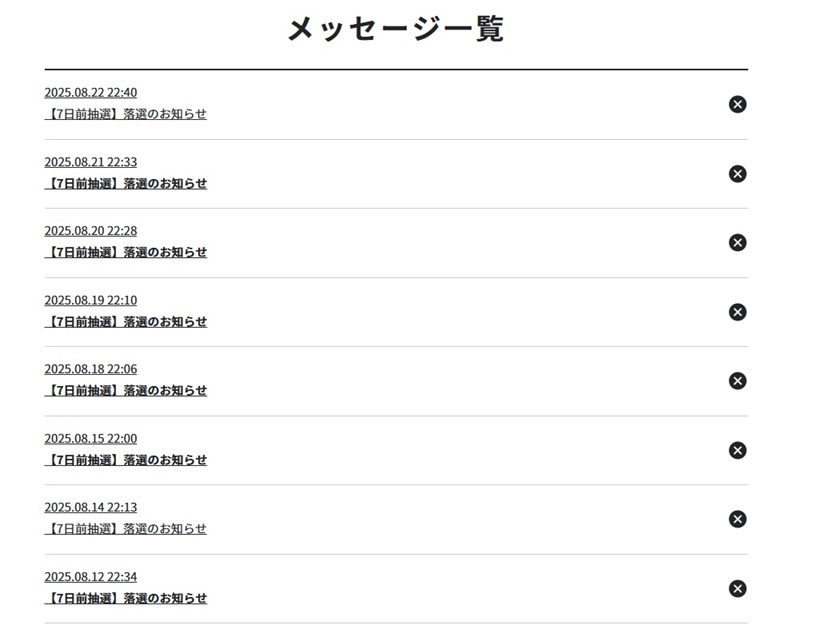Open the 【7日前抽選】 message under 2025.08.15
Screen dimensions: 828x637
pos(127,460)
